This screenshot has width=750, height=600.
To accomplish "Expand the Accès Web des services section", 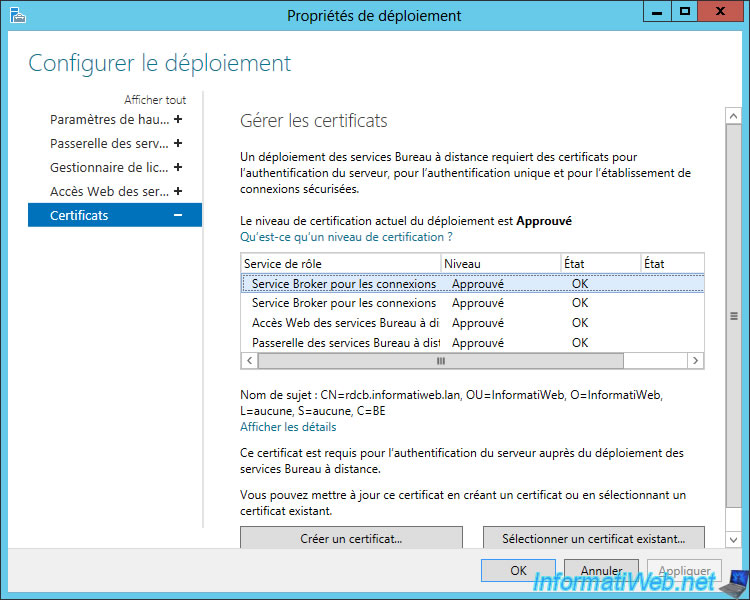I will click(x=178, y=191).
